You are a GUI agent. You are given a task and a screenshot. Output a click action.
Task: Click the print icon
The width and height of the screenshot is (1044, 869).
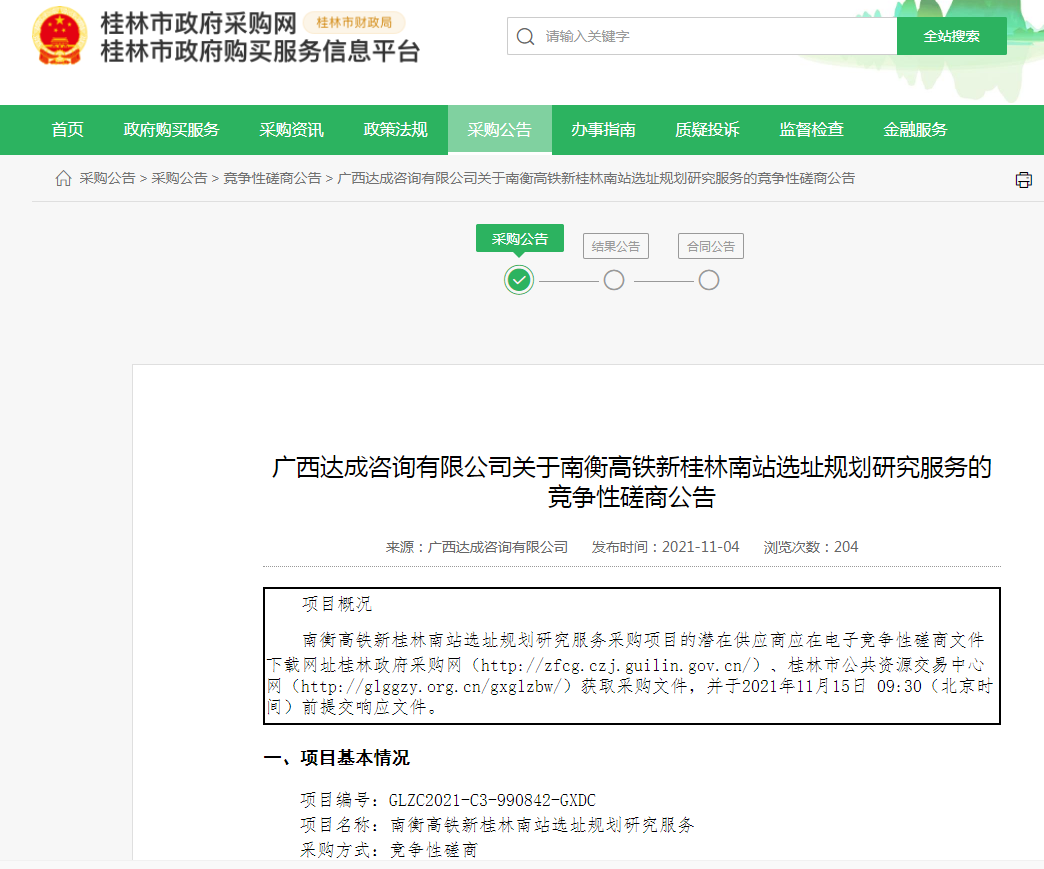(1023, 180)
